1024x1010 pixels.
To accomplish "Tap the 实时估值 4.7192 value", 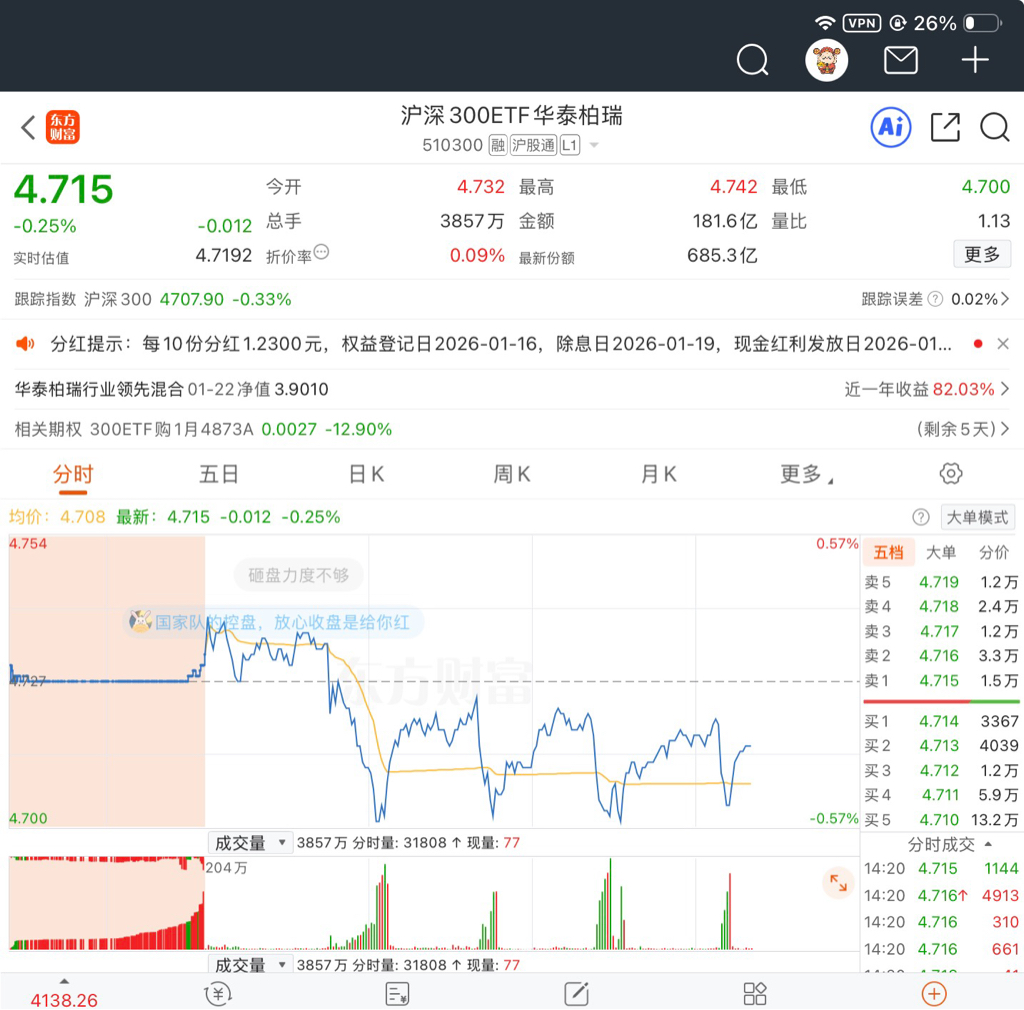I will (x=223, y=255).
